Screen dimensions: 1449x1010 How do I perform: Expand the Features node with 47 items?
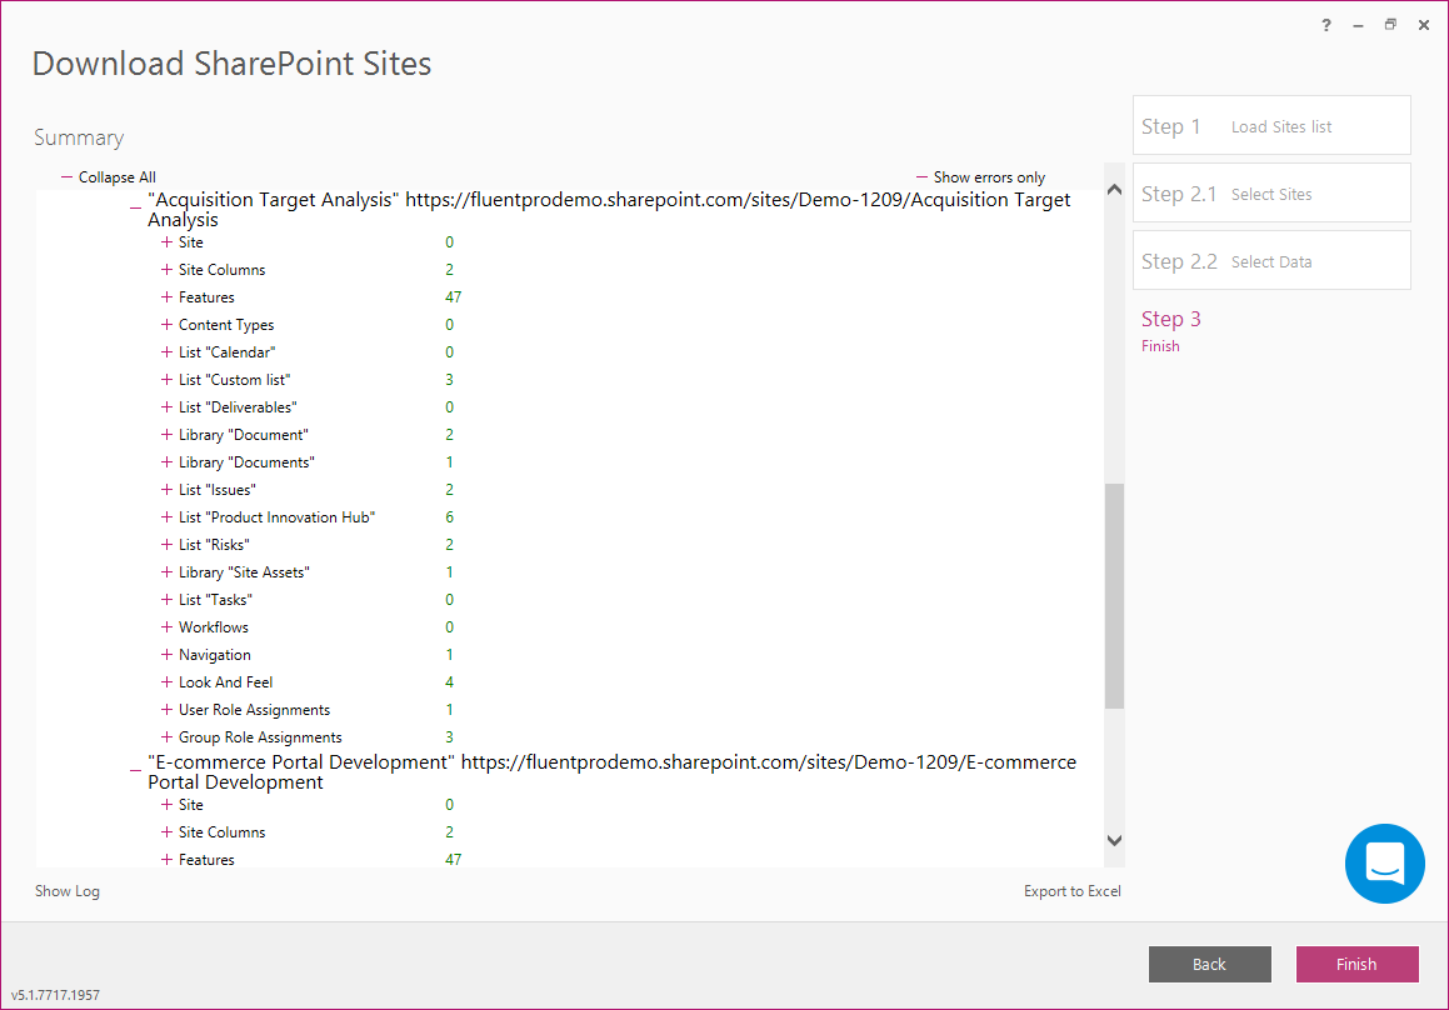tap(166, 297)
